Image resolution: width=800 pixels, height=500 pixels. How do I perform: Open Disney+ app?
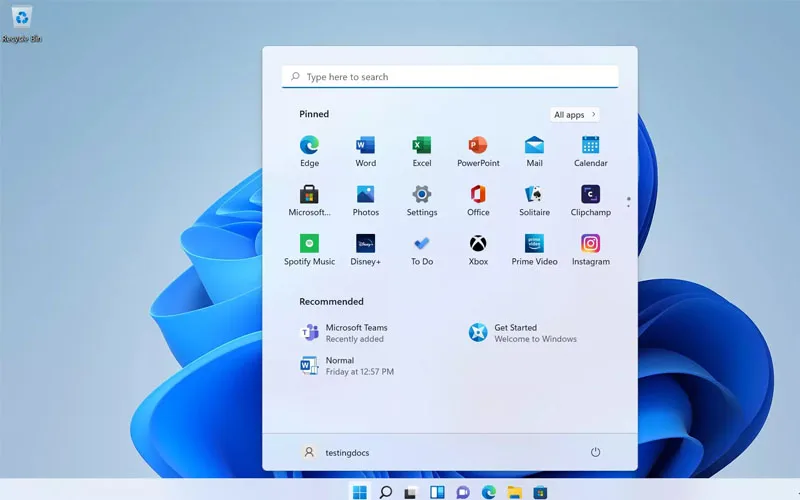365,249
